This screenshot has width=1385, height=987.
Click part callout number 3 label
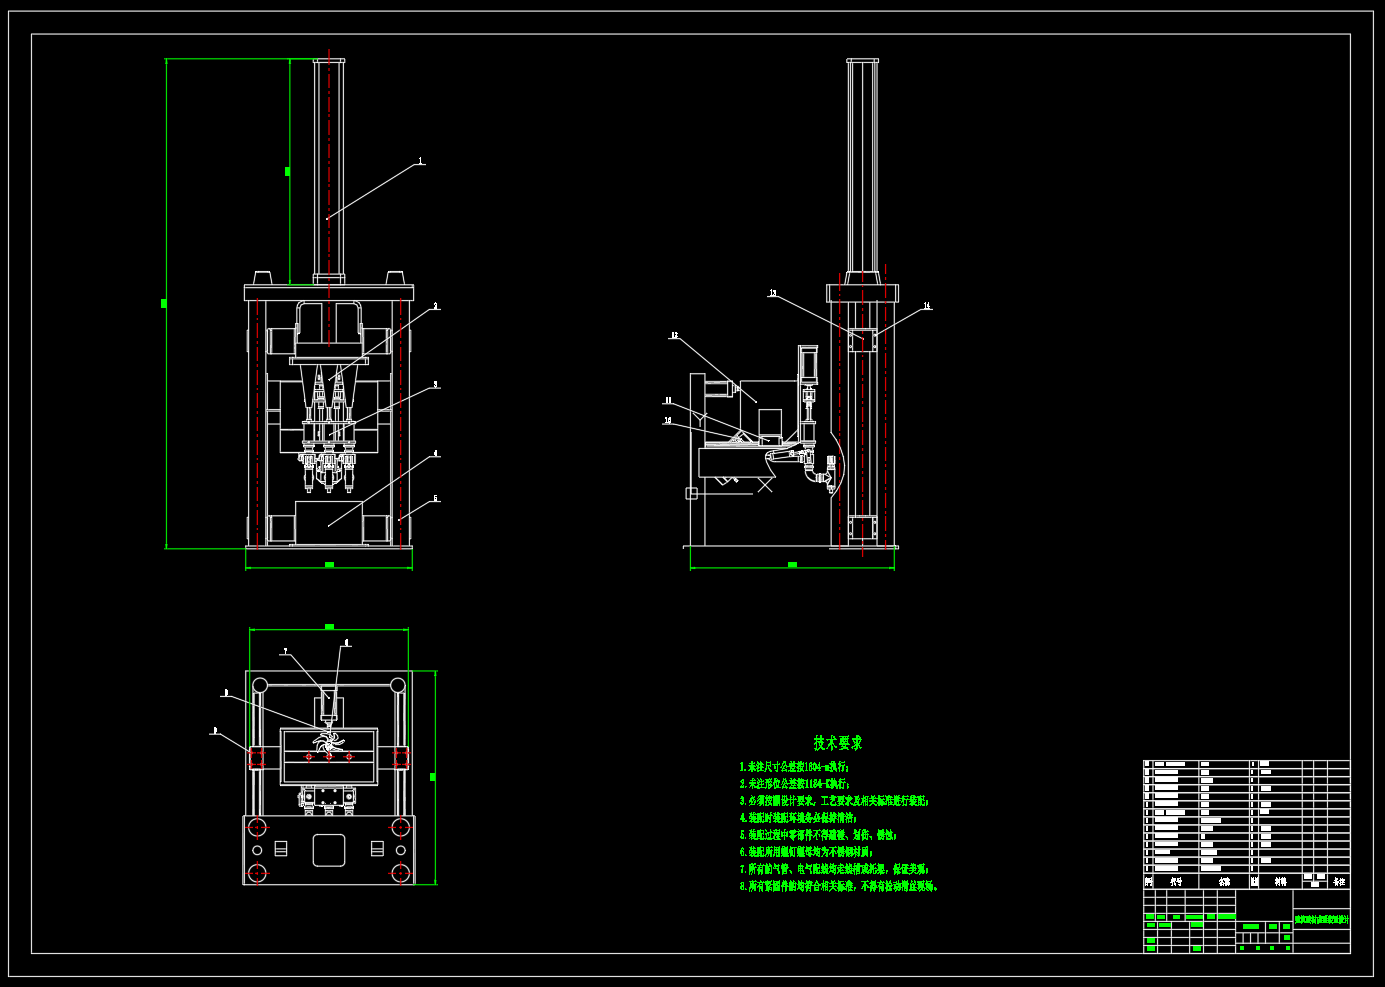[x=435, y=384]
